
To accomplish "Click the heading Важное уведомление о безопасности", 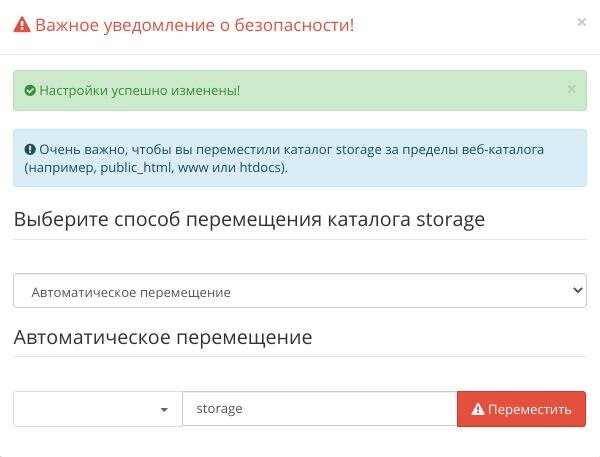I will tap(195, 25).
